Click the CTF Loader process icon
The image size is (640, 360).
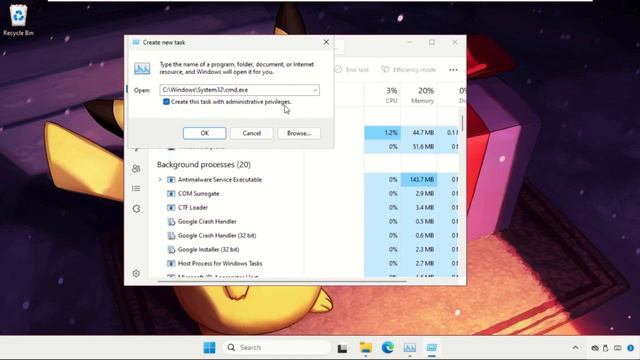[171, 207]
